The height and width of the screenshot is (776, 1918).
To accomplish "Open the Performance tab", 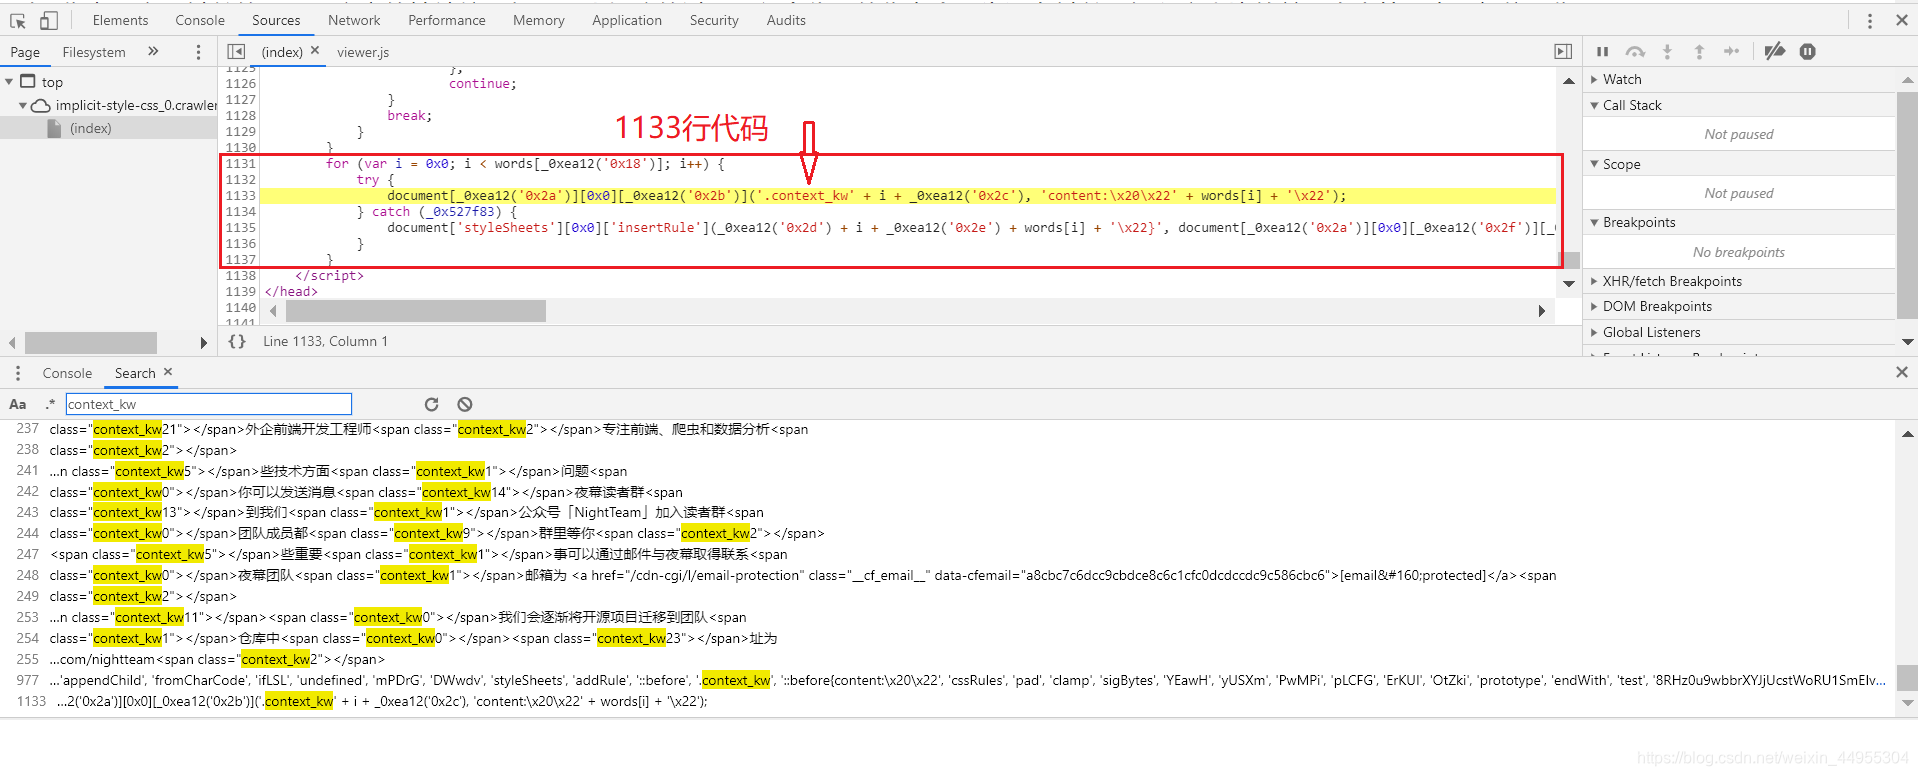I will click(x=447, y=20).
